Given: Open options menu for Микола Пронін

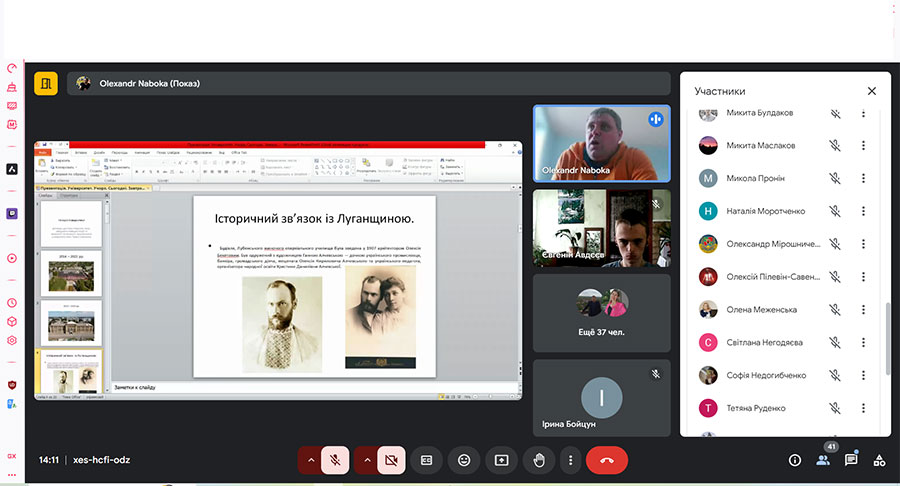Looking at the screenshot, I should click(863, 178).
